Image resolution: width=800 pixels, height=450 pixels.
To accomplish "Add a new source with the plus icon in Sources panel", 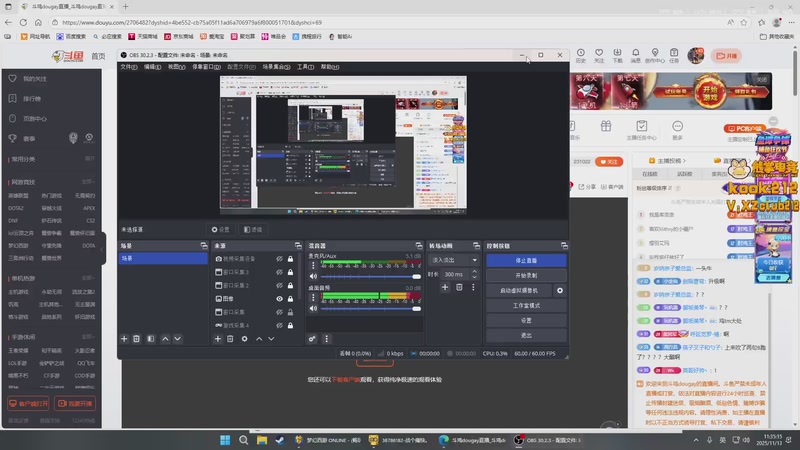I will (x=218, y=339).
